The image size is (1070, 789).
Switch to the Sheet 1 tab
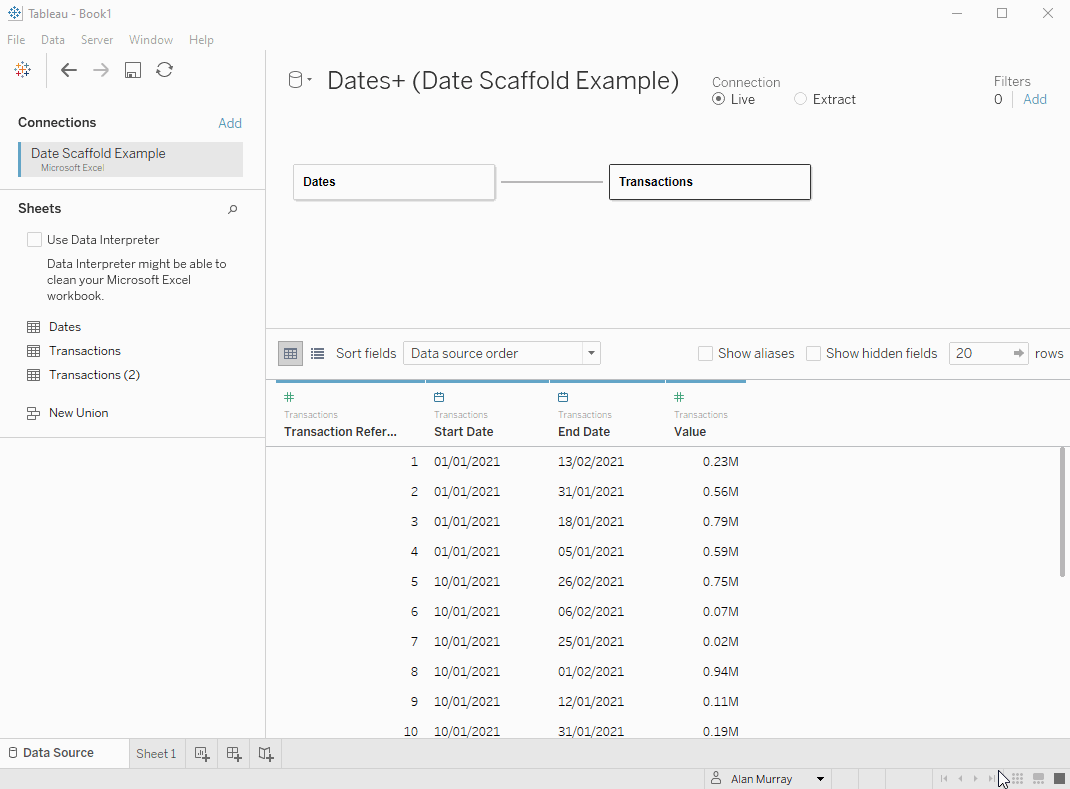156,754
